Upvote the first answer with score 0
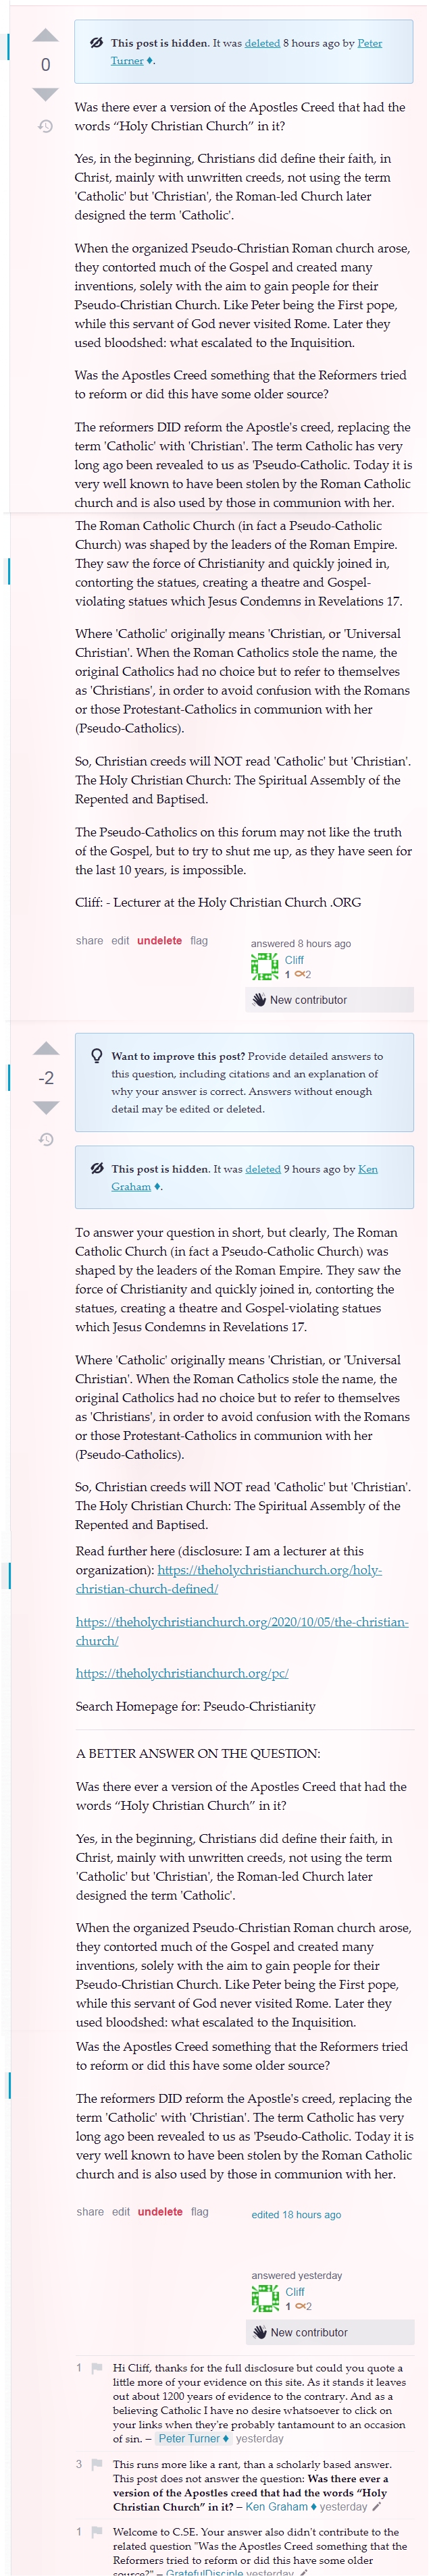433x2576 pixels. (x=46, y=36)
